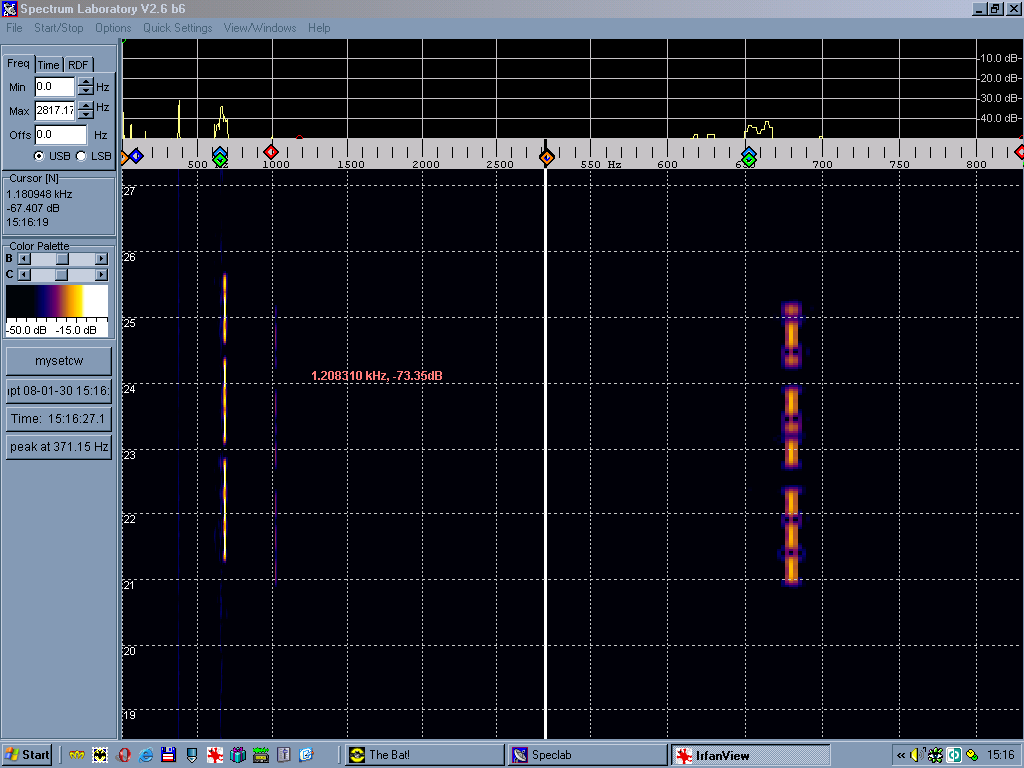
Task: Decrease Max frequency with down arrow
Action: pos(86,114)
